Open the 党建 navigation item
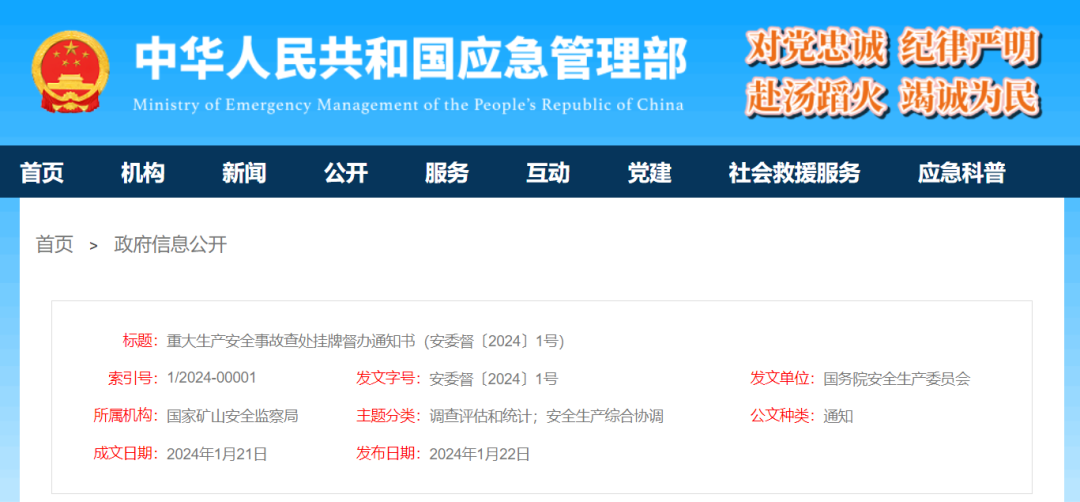 click(650, 173)
